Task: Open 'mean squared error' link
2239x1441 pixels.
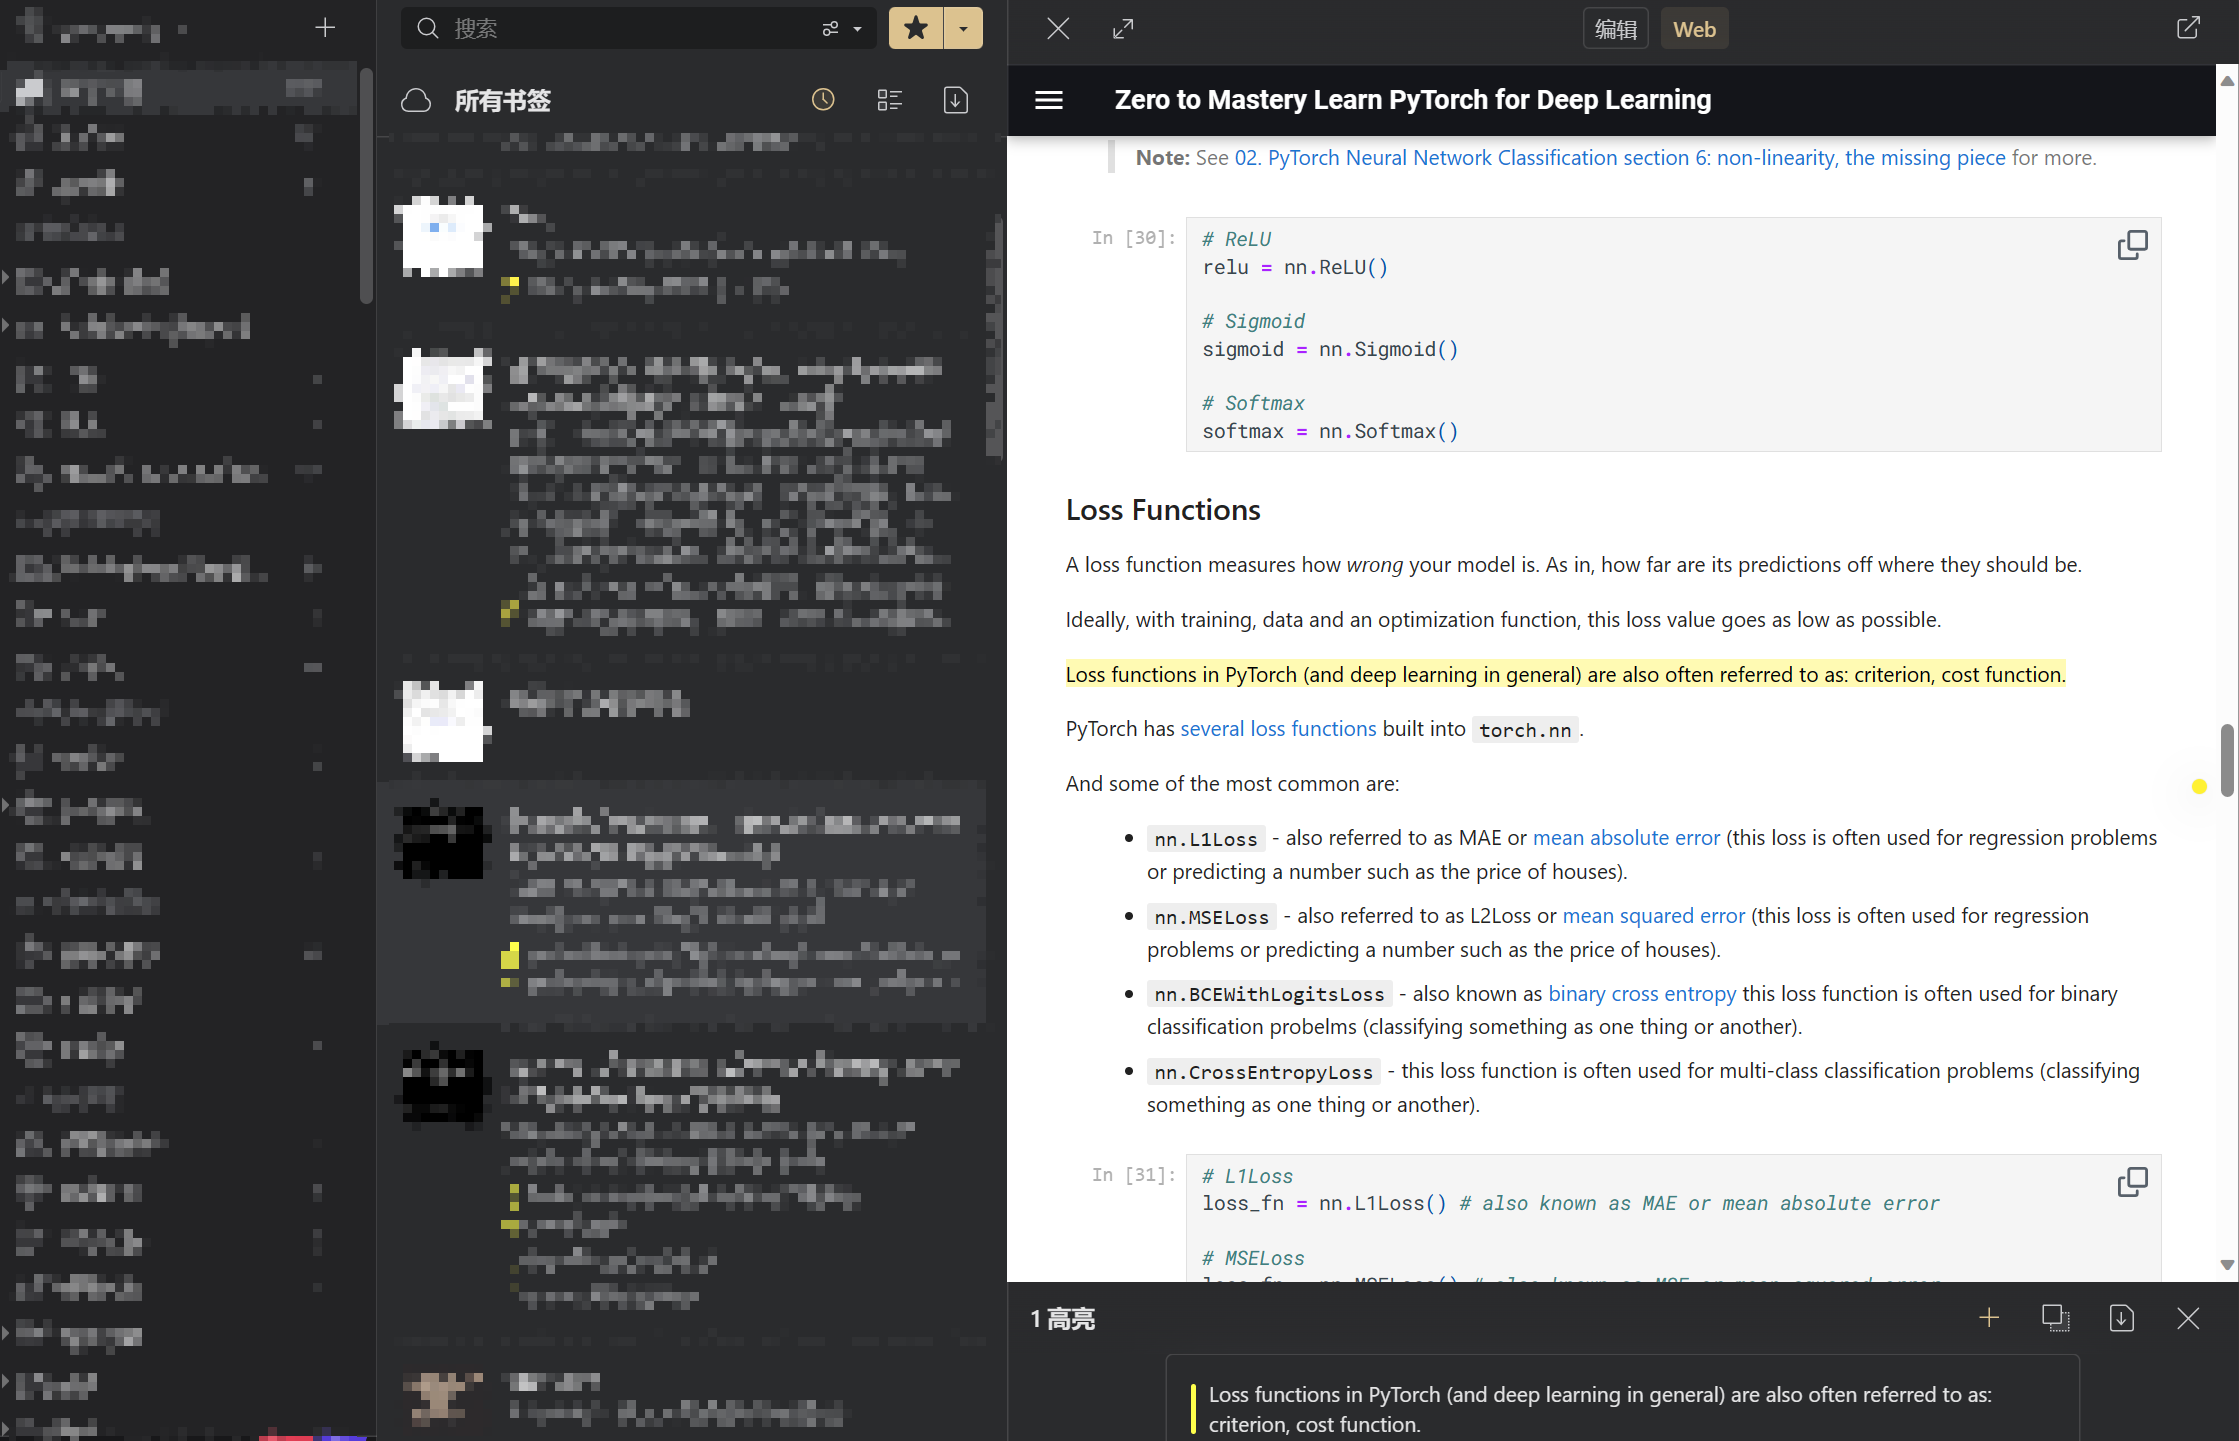Action: point(1653,915)
